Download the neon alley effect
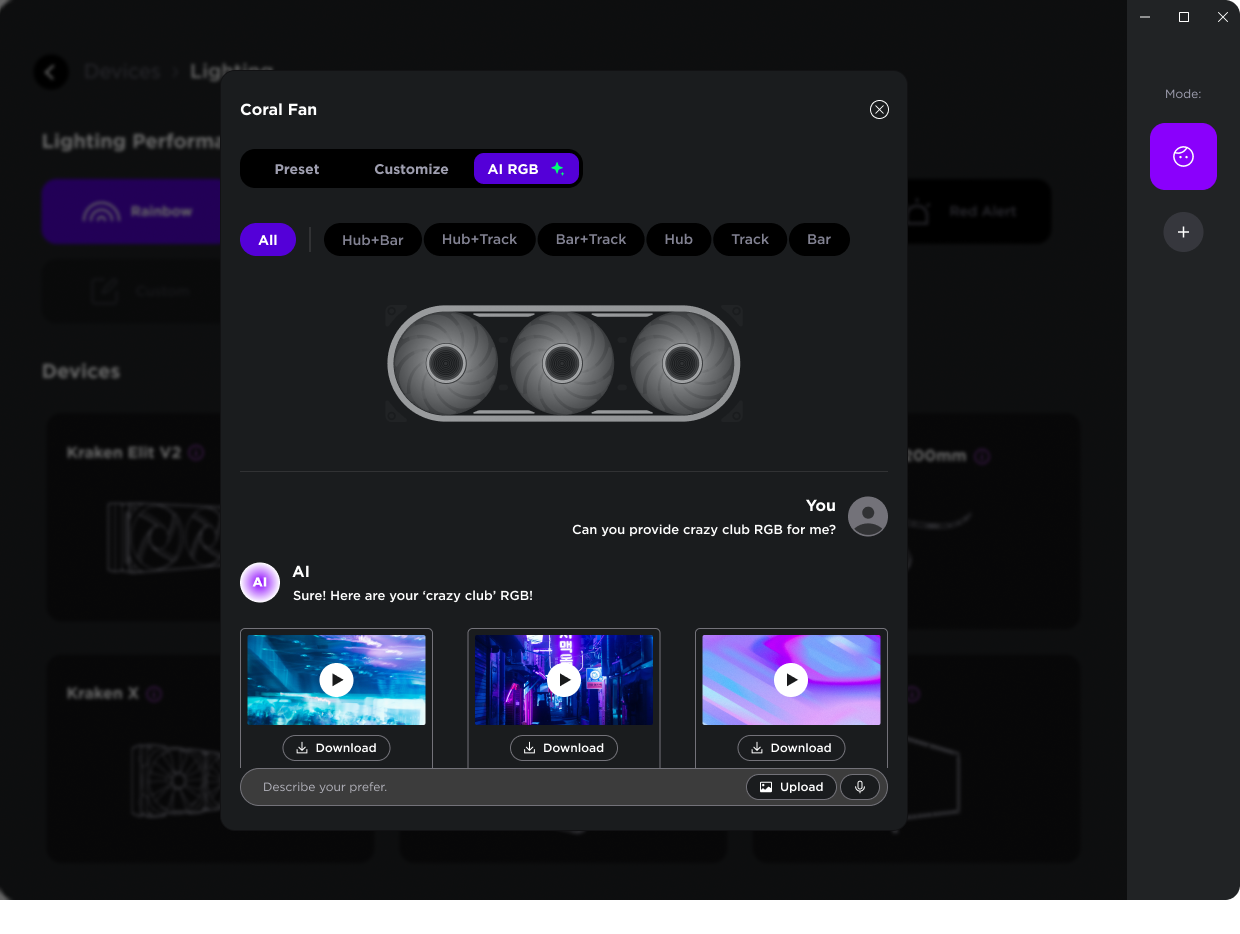Viewport: 1240px width, 934px height. [x=564, y=748]
